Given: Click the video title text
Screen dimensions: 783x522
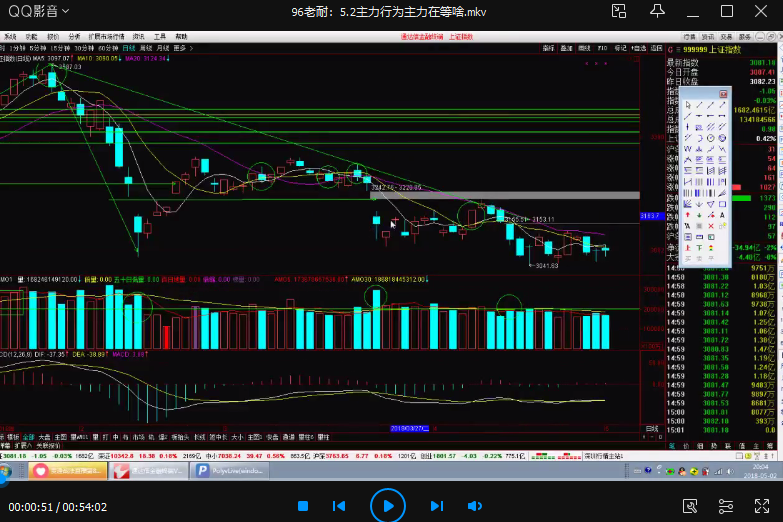Looking at the screenshot, I should pos(391,12).
